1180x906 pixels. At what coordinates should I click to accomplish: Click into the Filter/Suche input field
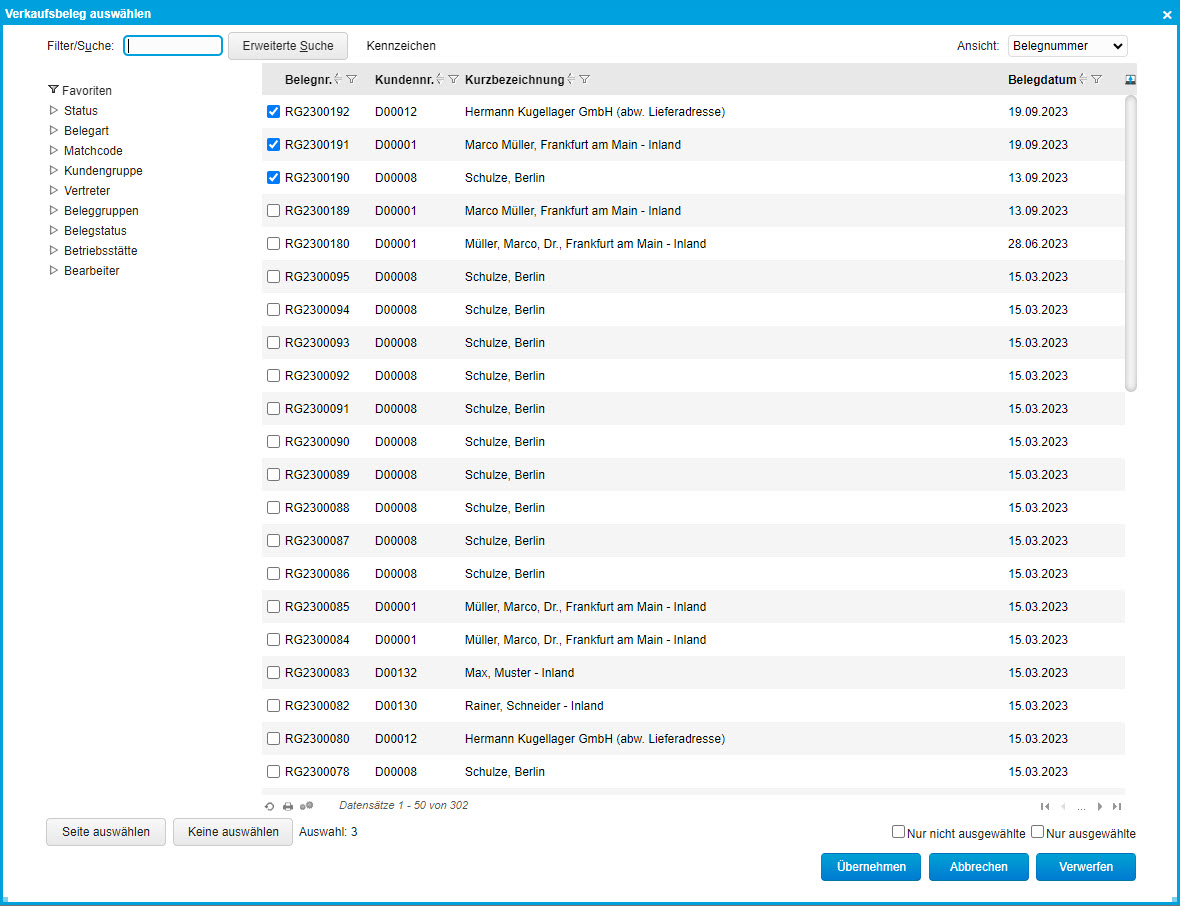click(x=173, y=46)
